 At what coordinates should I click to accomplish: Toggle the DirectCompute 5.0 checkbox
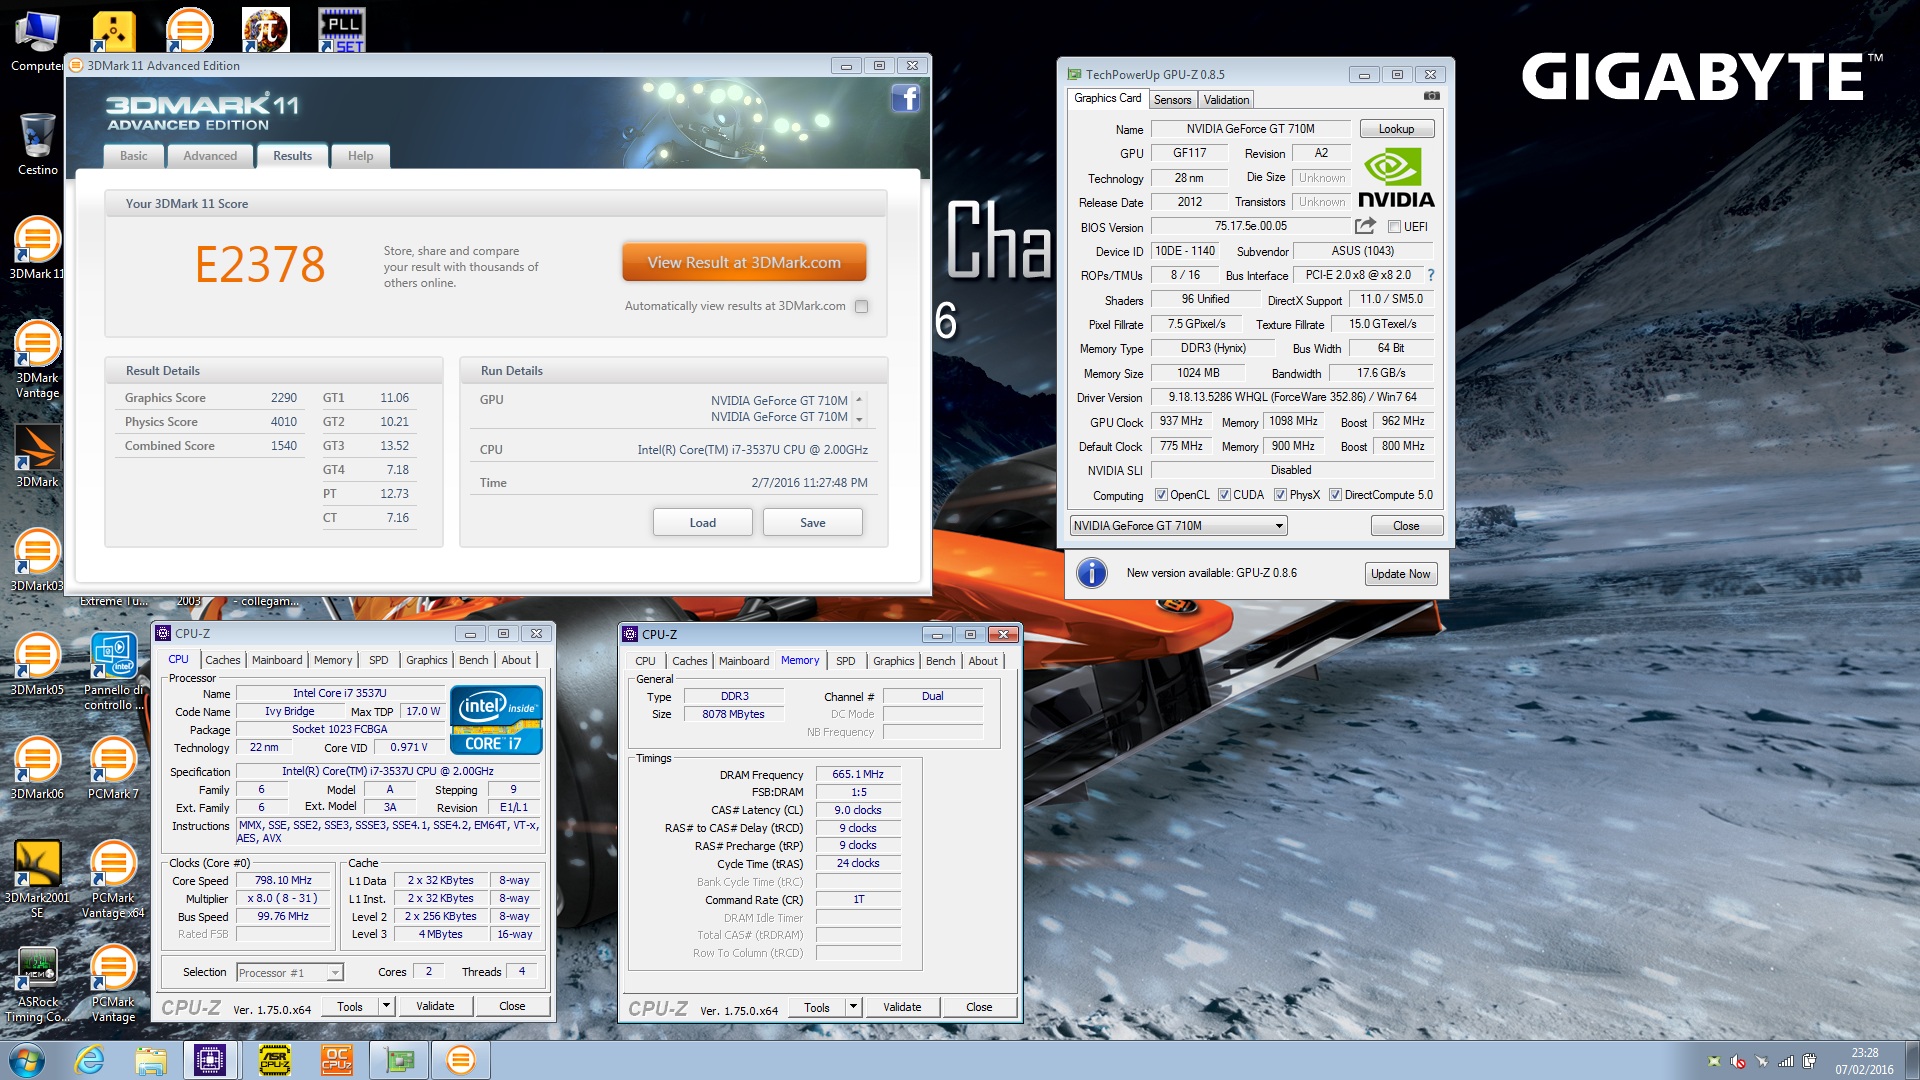click(1335, 495)
